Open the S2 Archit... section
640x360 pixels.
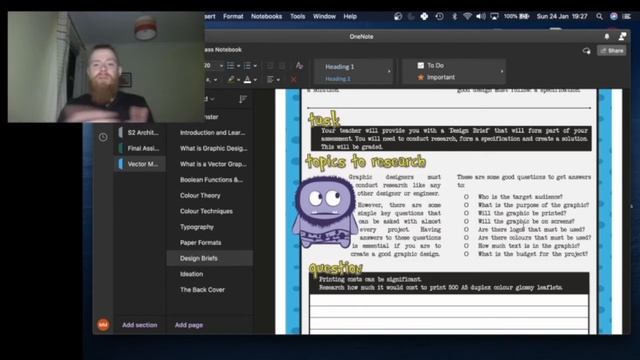[x=140, y=133]
